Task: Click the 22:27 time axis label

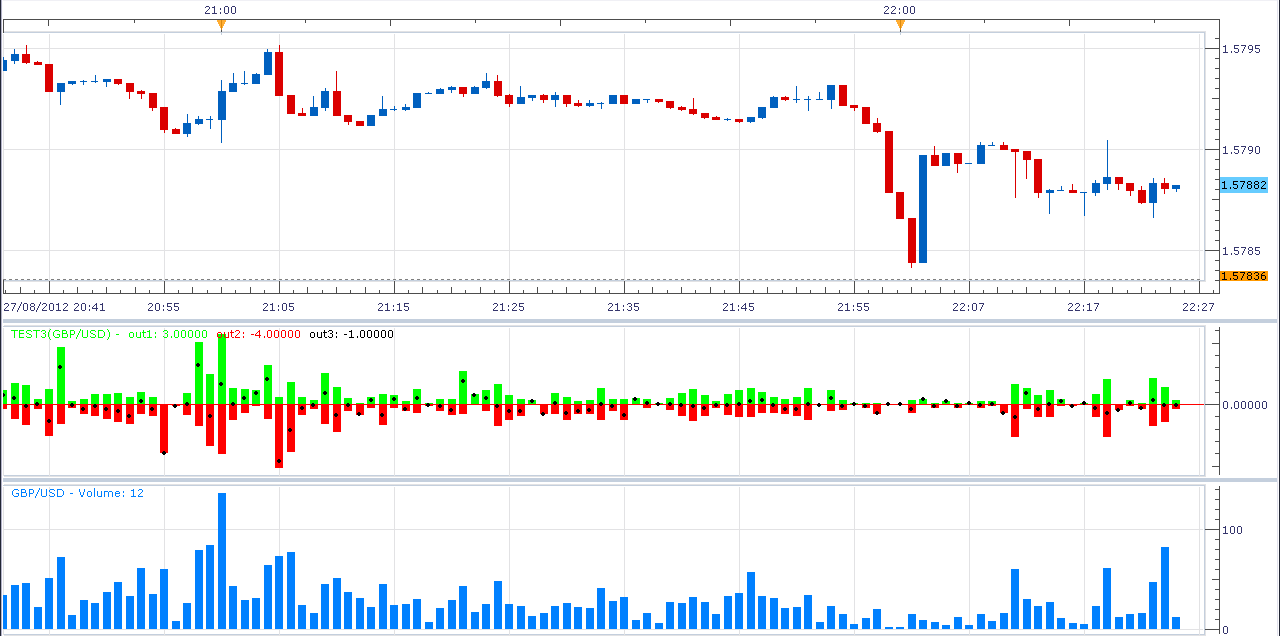Action: [1198, 307]
